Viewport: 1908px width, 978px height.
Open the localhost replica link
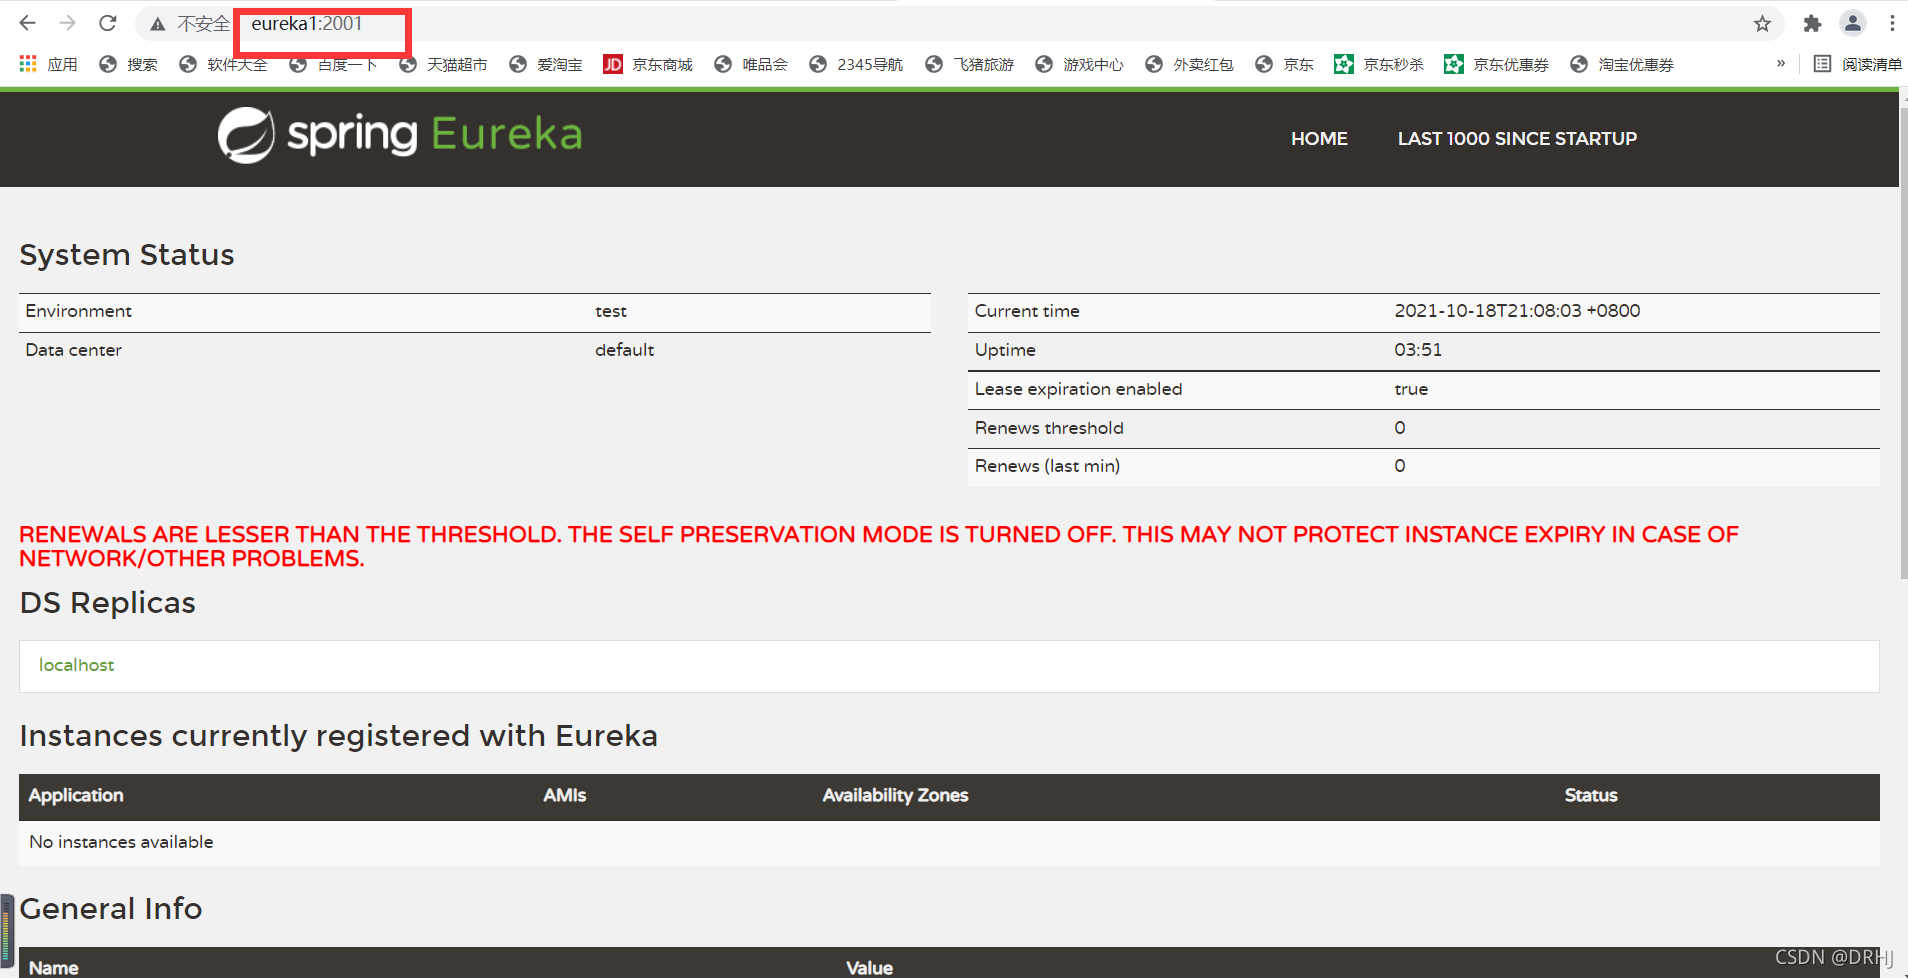[76, 665]
